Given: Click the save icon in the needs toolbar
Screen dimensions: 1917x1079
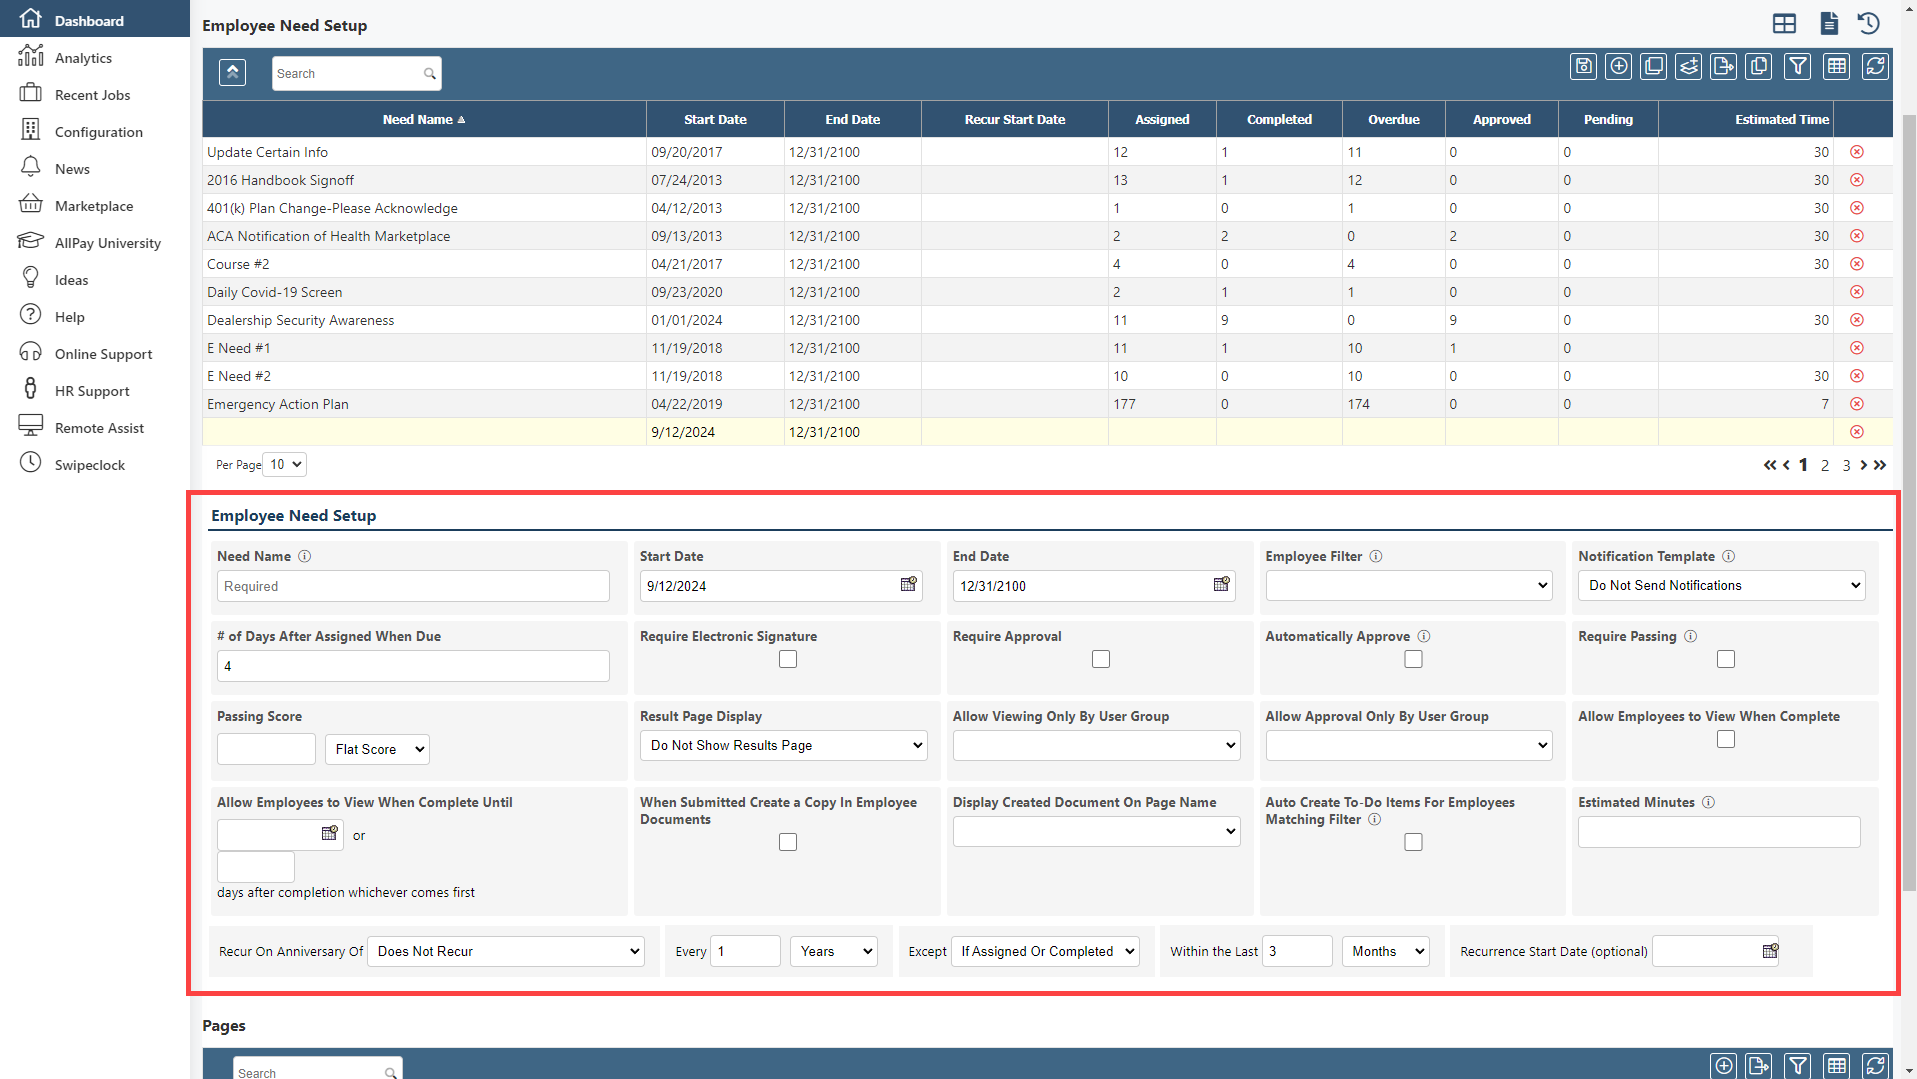Looking at the screenshot, I should pyautogui.click(x=1583, y=67).
